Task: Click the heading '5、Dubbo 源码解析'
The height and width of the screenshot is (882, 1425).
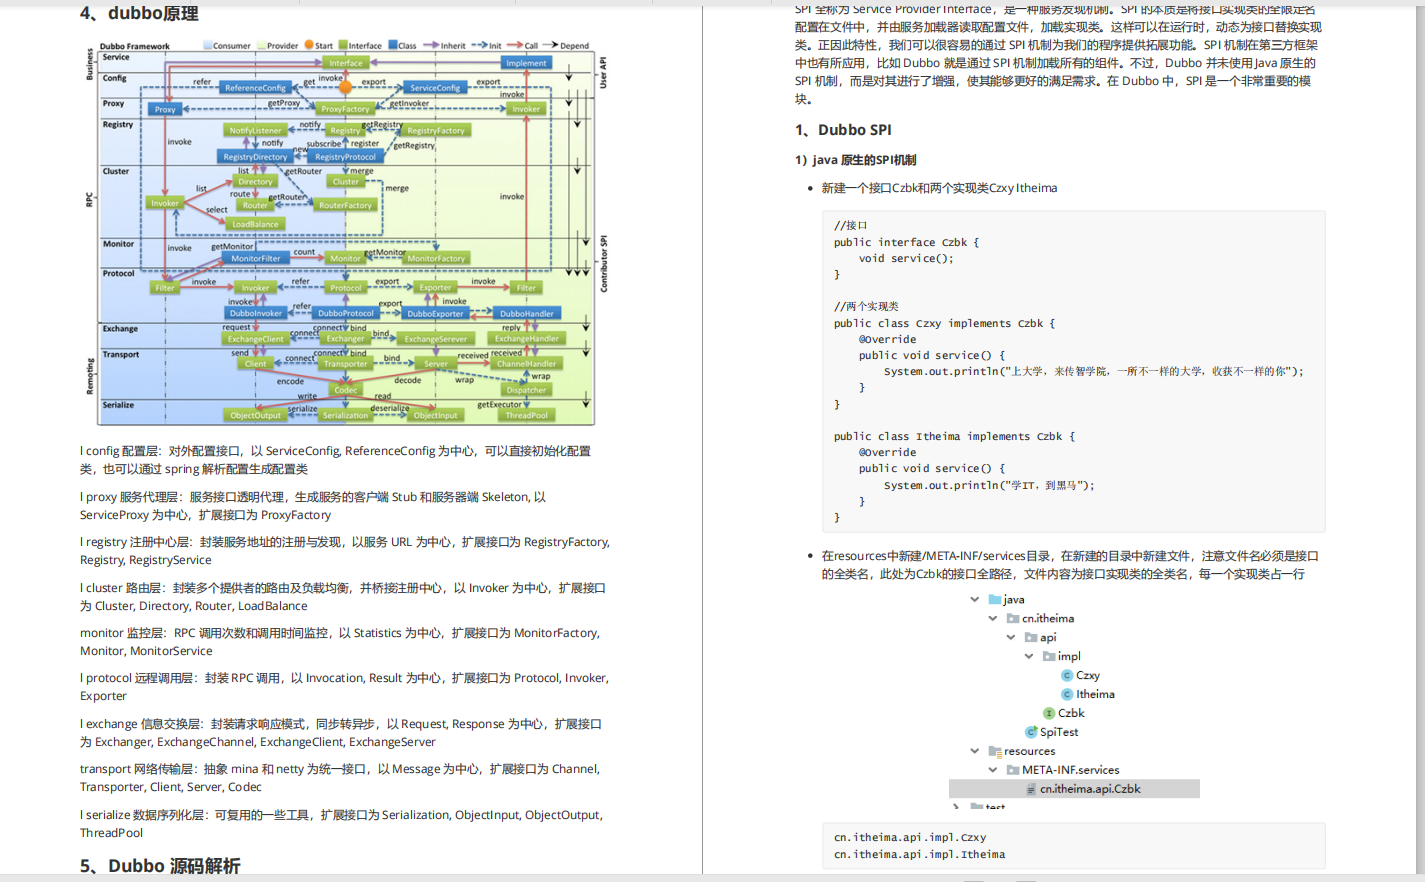Action: [x=160, y=866]
